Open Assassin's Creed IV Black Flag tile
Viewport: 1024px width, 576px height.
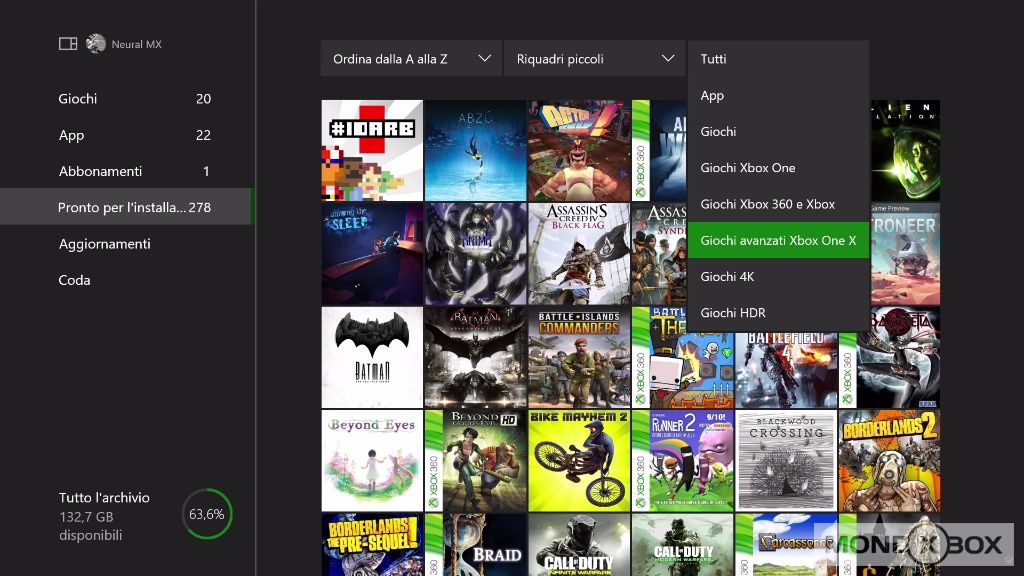click(578, 254)
